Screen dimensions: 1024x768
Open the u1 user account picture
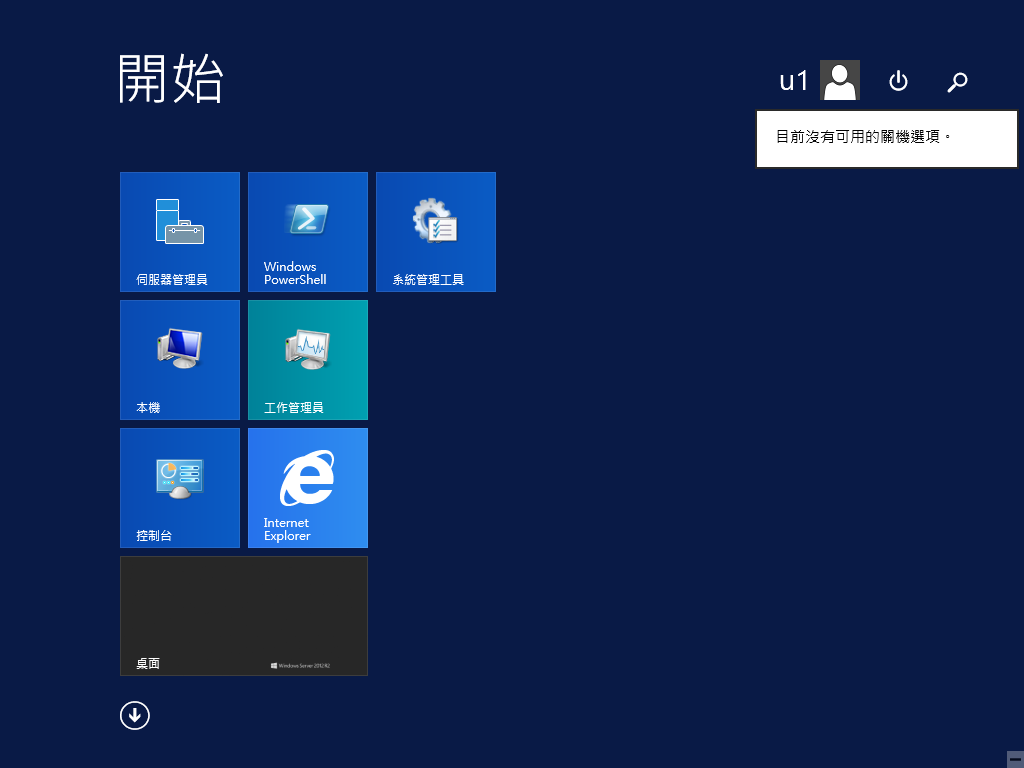(840, 80)
